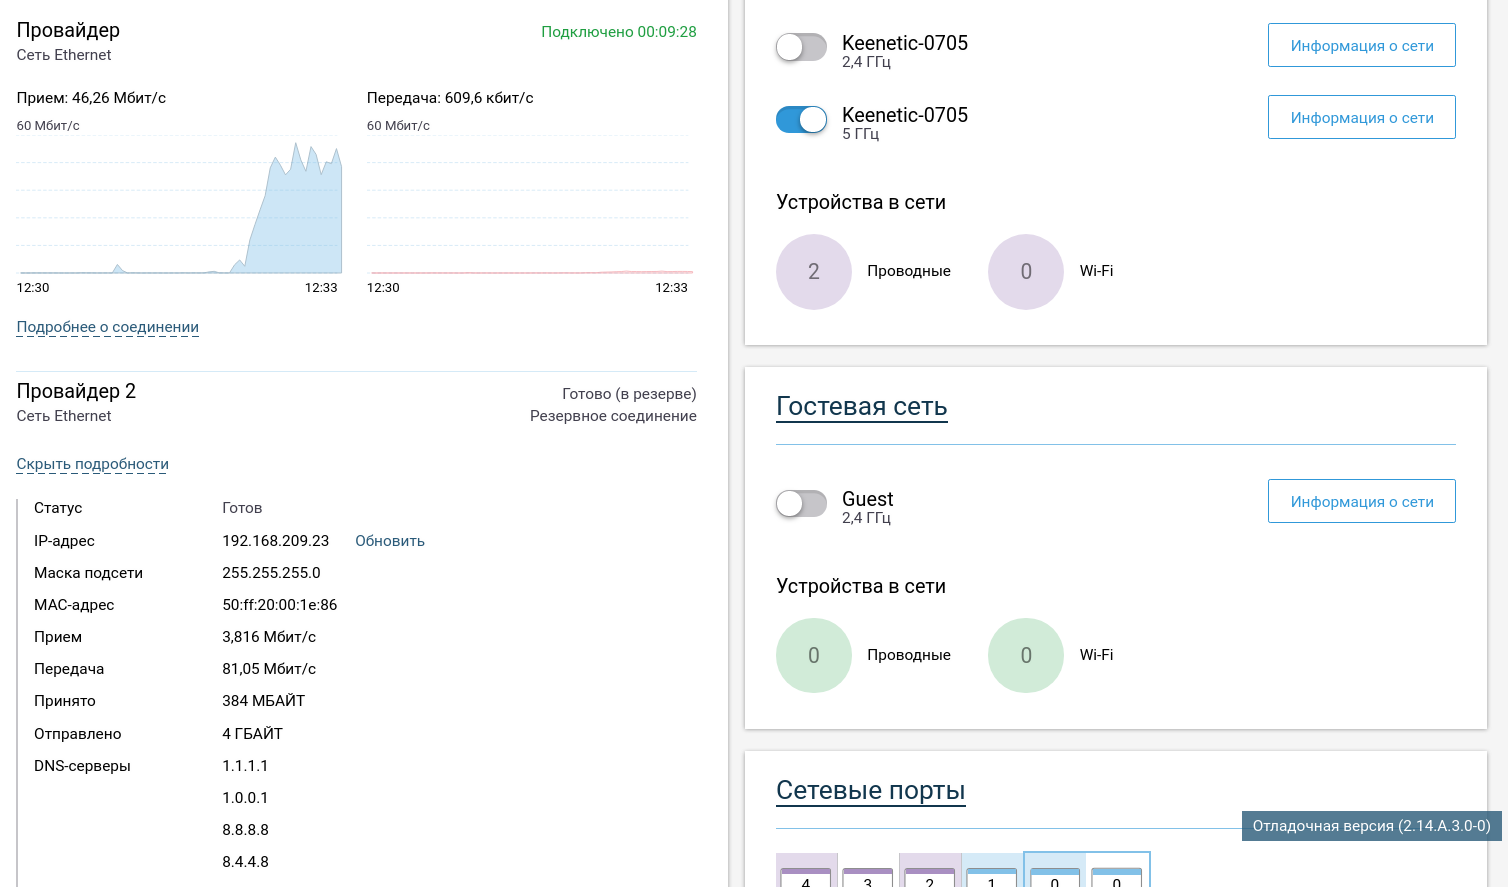Click the receive traffic graph

[180, 204]
